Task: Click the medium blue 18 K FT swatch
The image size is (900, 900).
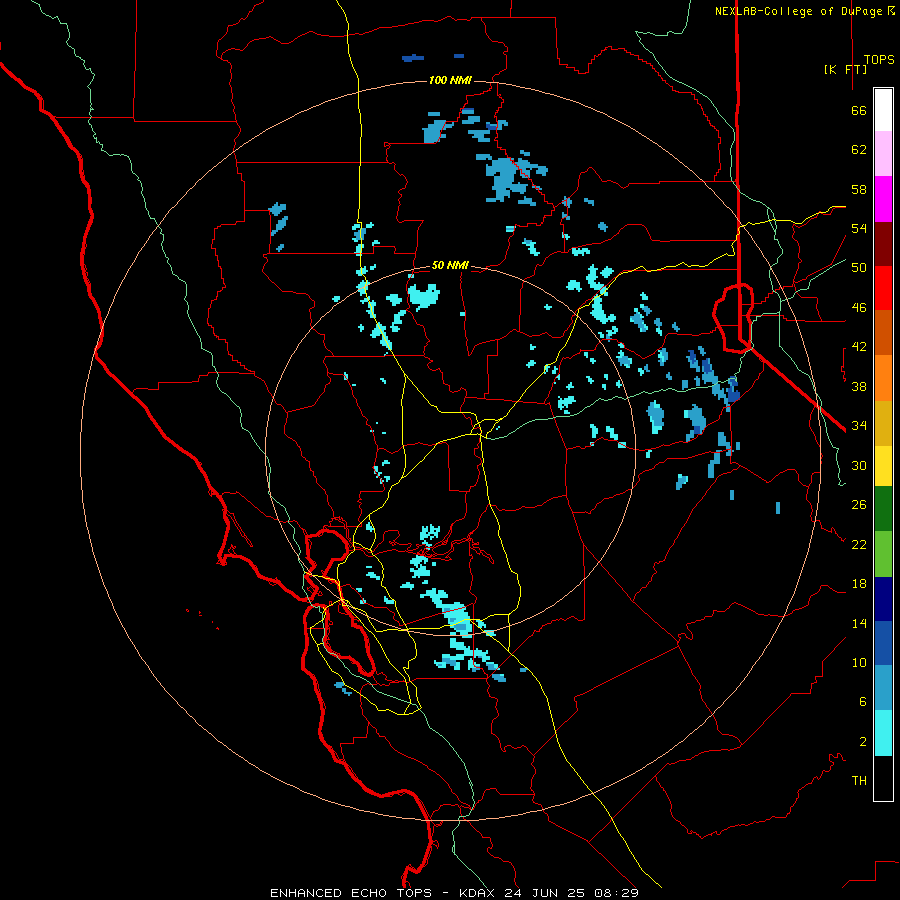Action: (883, 643)
